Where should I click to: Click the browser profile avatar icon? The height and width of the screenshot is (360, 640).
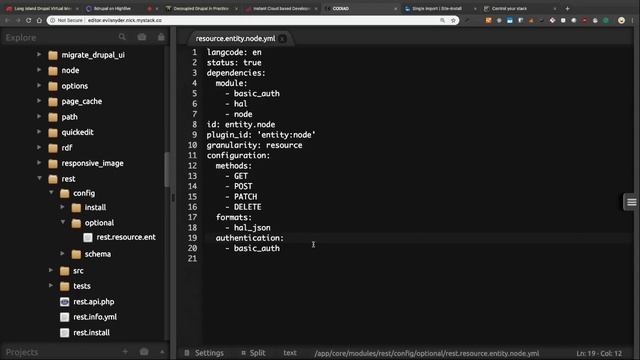(x=621, y=20)
